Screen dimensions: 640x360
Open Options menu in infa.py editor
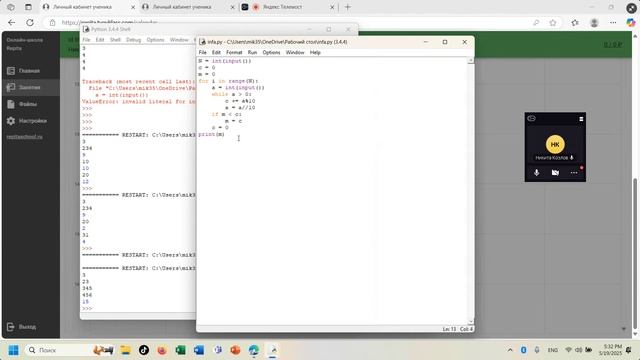[271, 53]
